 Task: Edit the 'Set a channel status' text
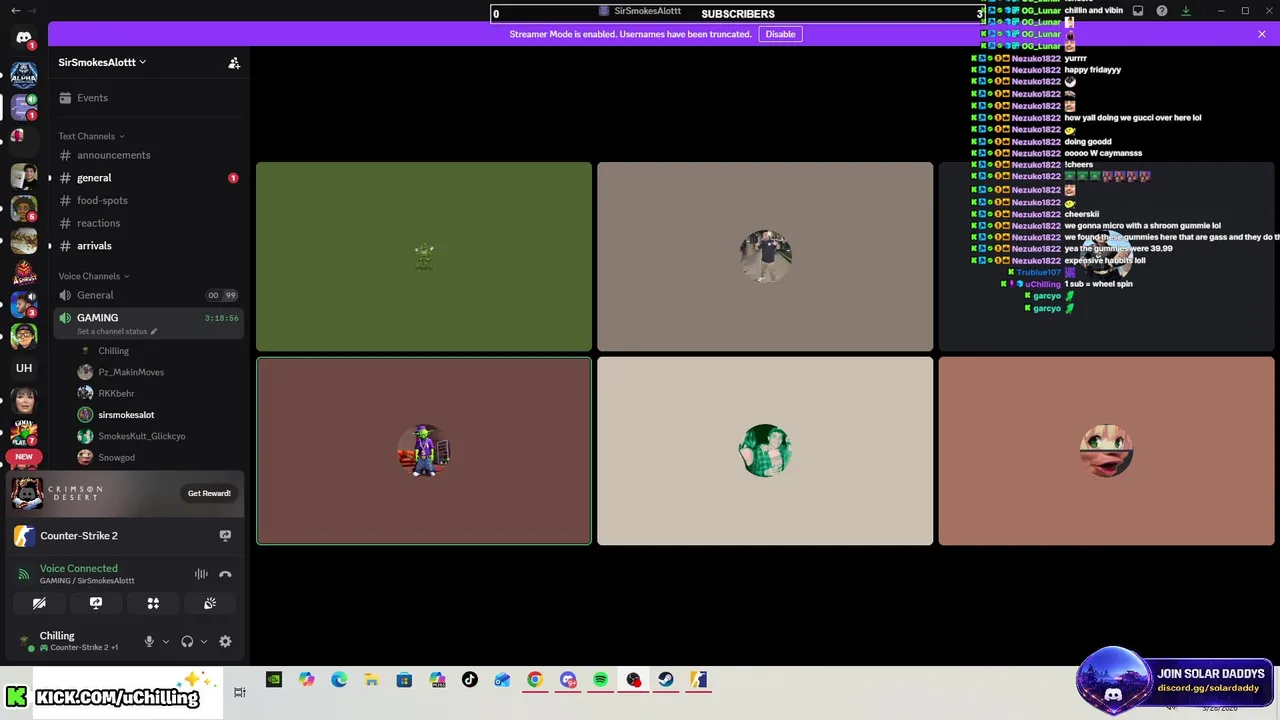click(117, 331)
